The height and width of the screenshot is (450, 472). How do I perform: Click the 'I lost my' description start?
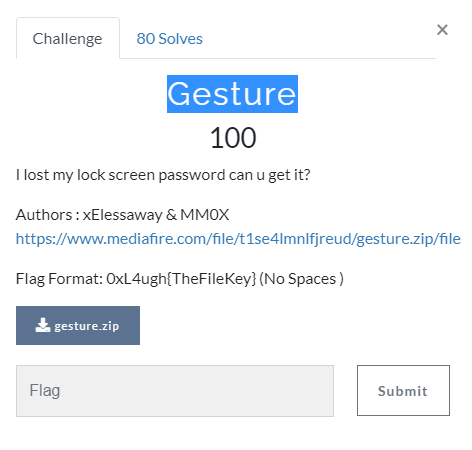44,175
